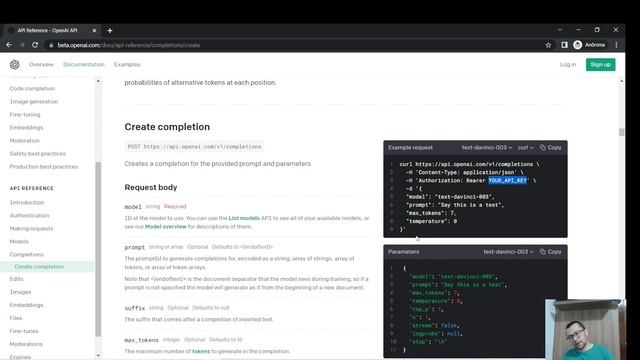Image resolution: width=640 pixels, height=360 pixels.
Task: Click the Request body heading
Action: (x=151, y=187)
